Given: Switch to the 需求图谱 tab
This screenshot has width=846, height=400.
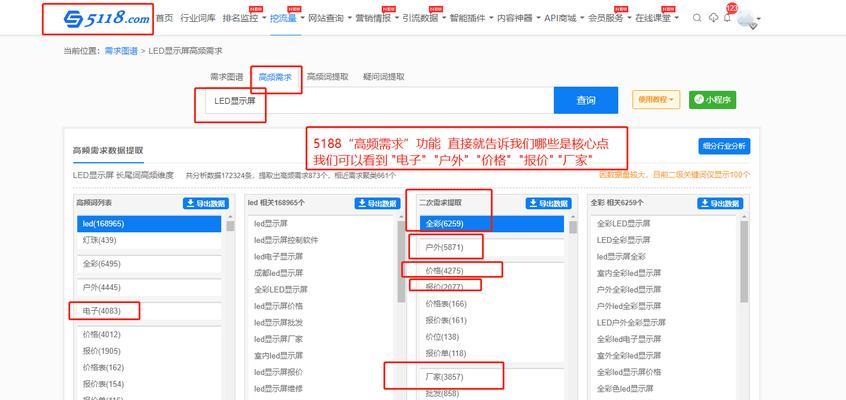Looking at the screenshot, I should 227,77.
